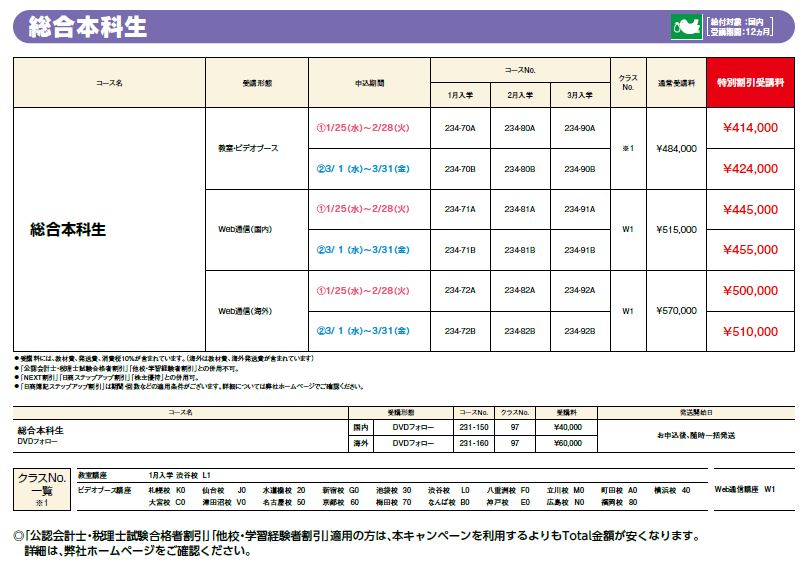
Task: Select the 教室・ビデオブース attendance format cell
Action: coord(249,148)
